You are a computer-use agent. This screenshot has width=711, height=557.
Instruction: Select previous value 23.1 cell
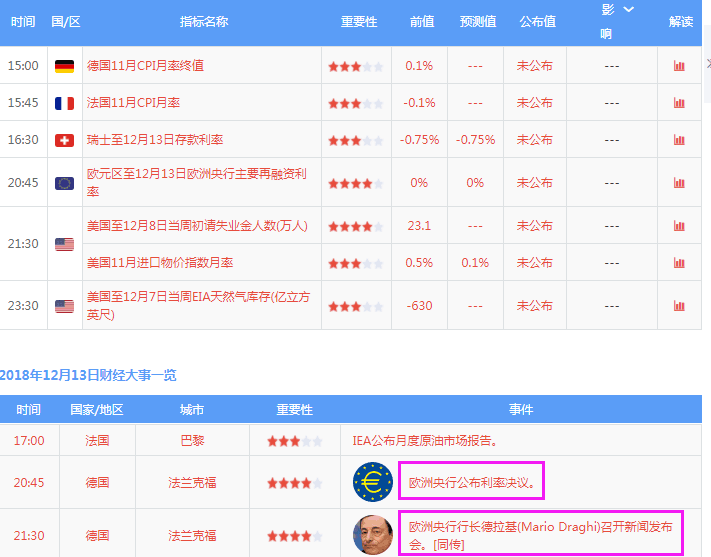(x=419, y=225)
